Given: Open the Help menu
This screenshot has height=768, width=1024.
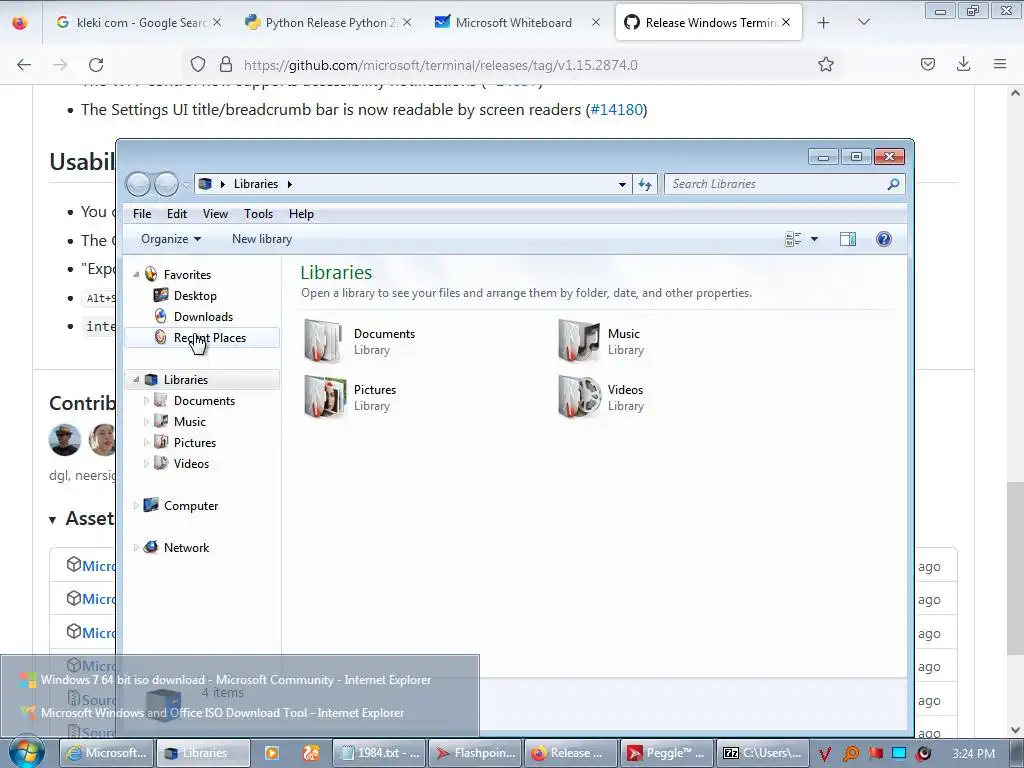Looking at the screenshot, I should pyautogui.click(x=301, y=214).
